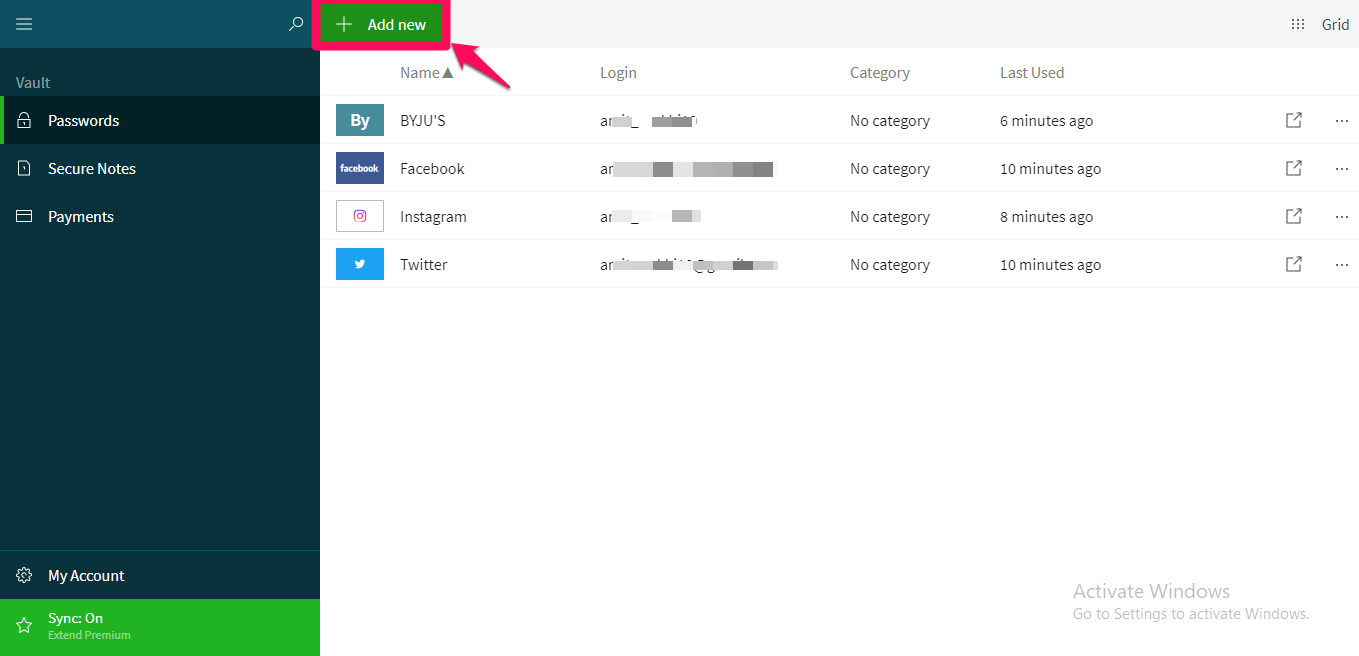Click the Passwords lock icon

[x=24, y=120]
